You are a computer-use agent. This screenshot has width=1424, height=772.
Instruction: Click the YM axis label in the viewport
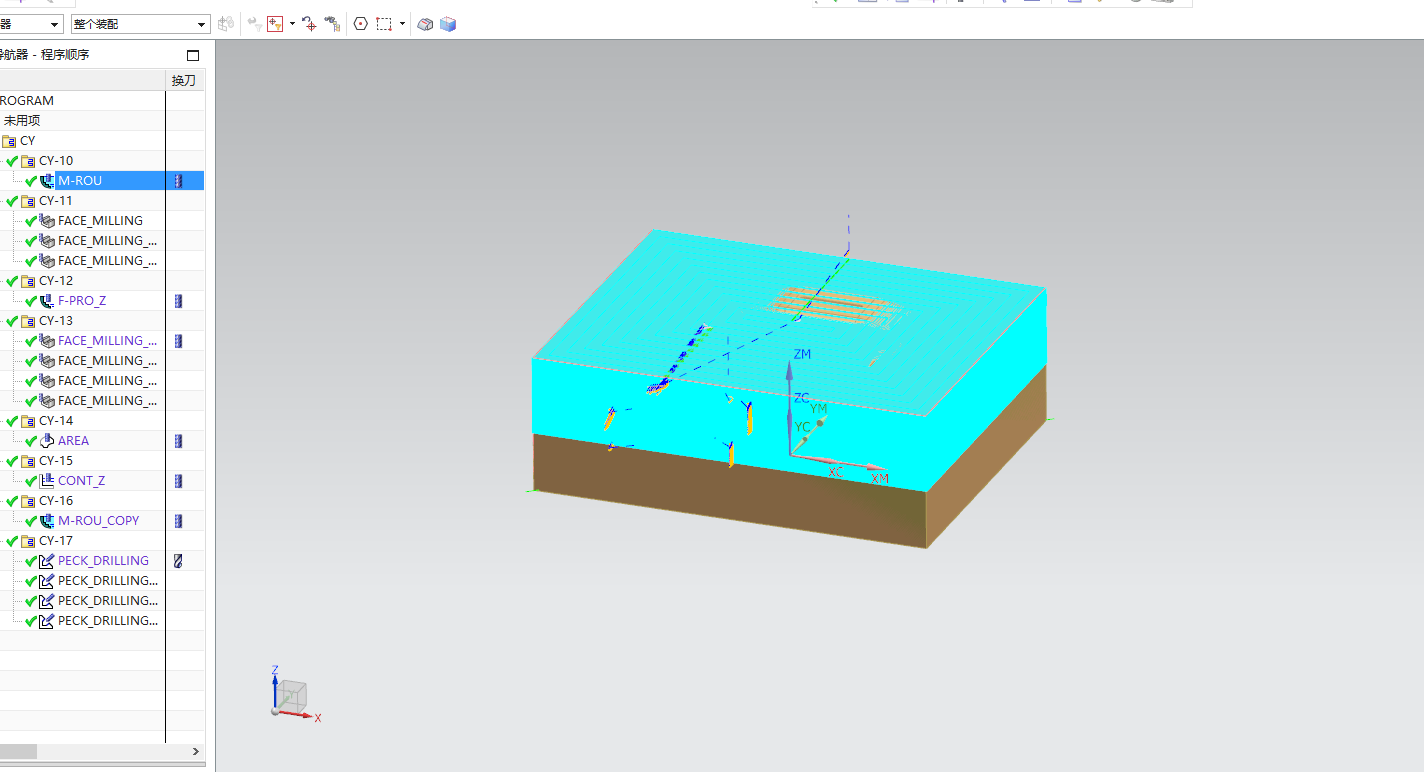819,409
